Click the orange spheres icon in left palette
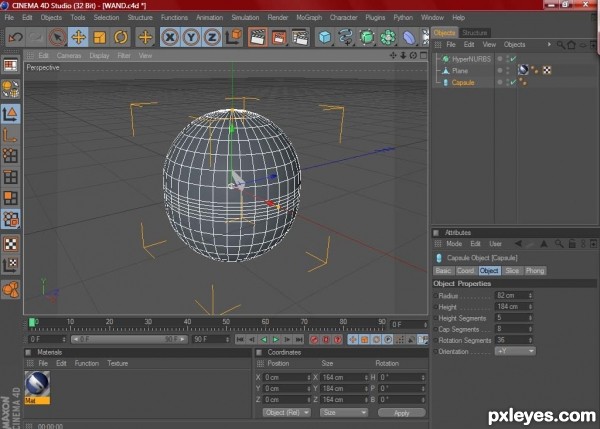The height and width of the screenshot is (429, 600). 10,290
